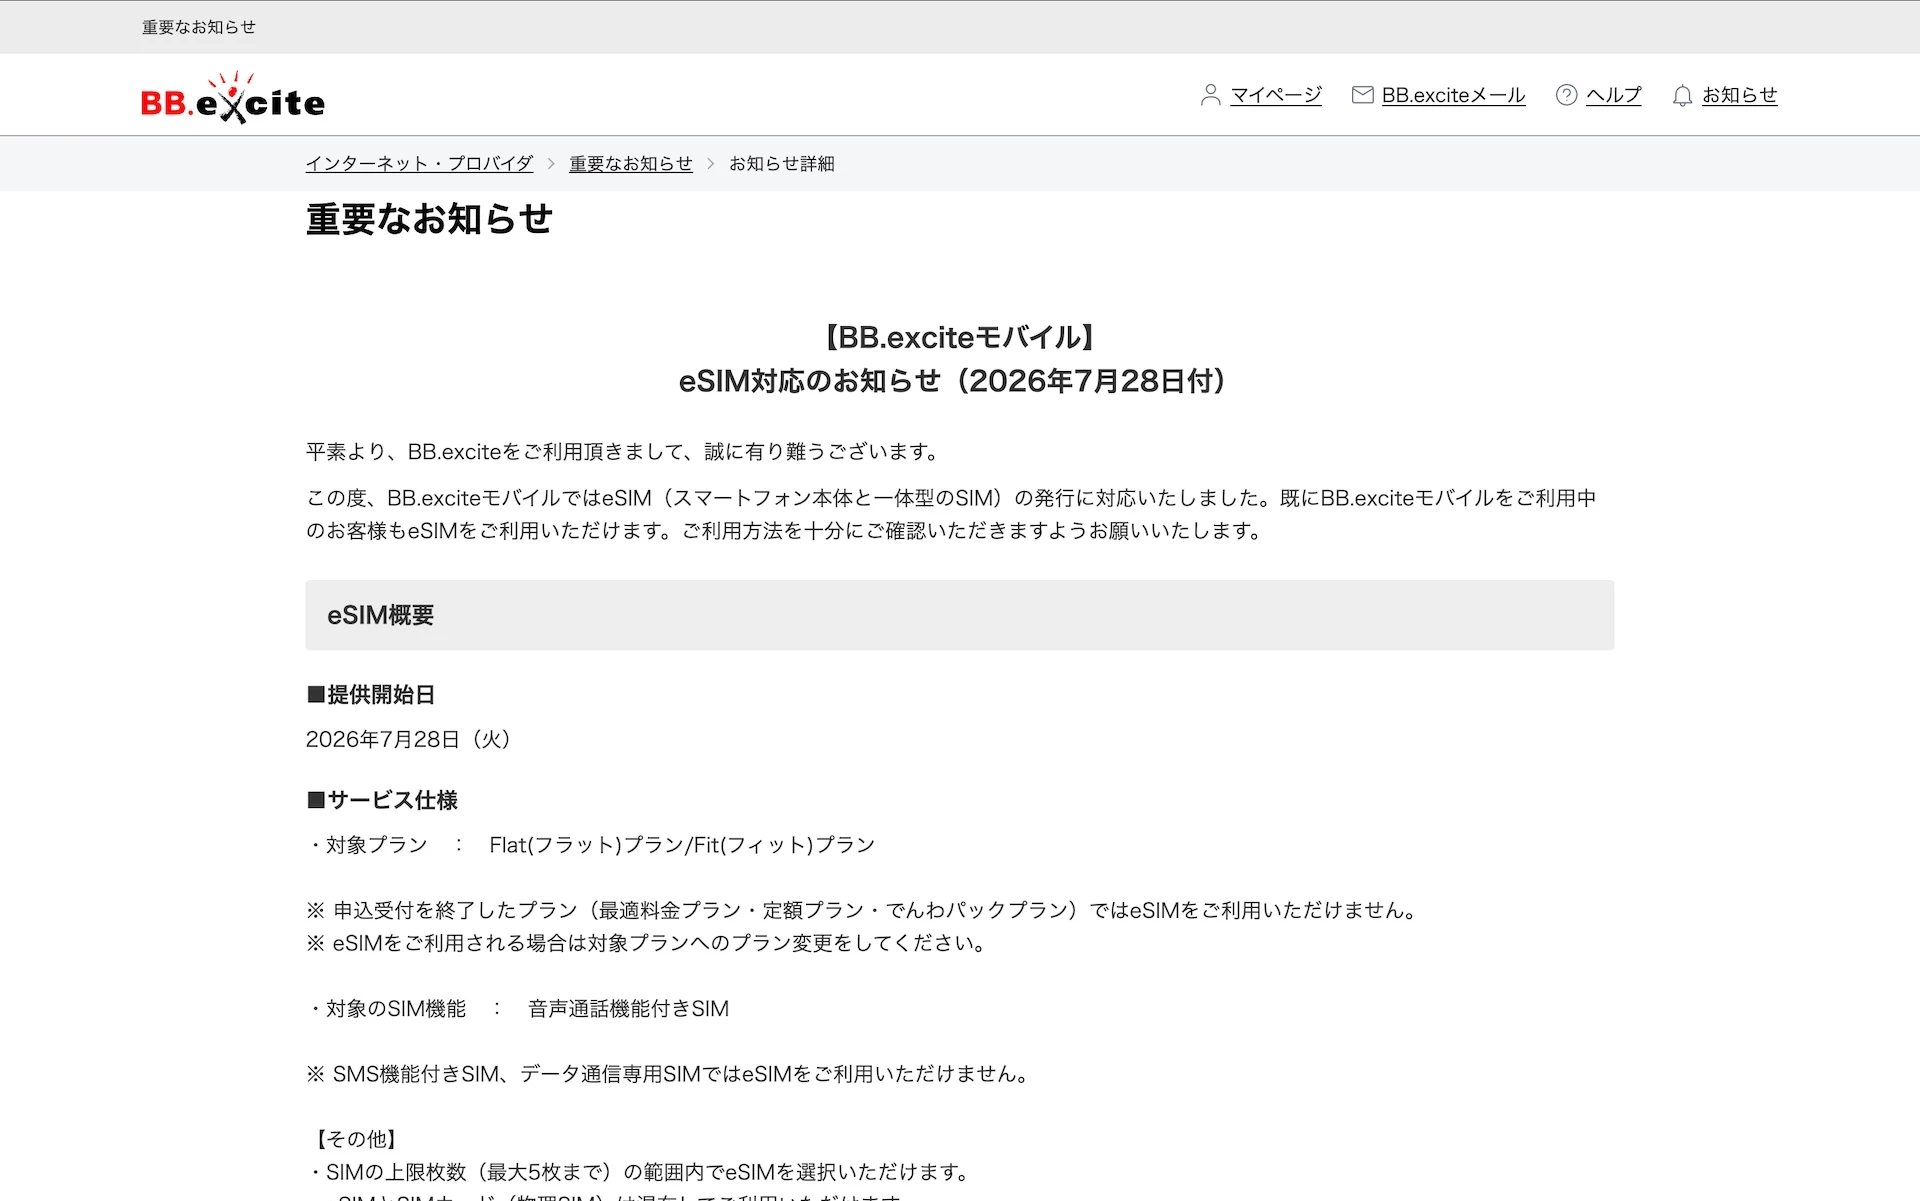1920x1201 pixels.
Task: Click the question mark icon beside ヘルプ
Action: [1567, 95]
